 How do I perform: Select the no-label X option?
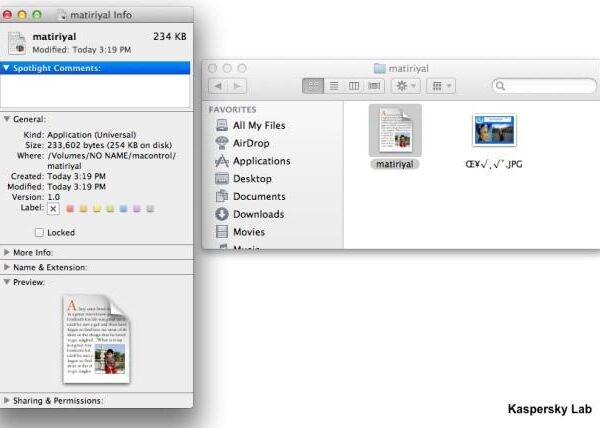click(x=53, y=209)
